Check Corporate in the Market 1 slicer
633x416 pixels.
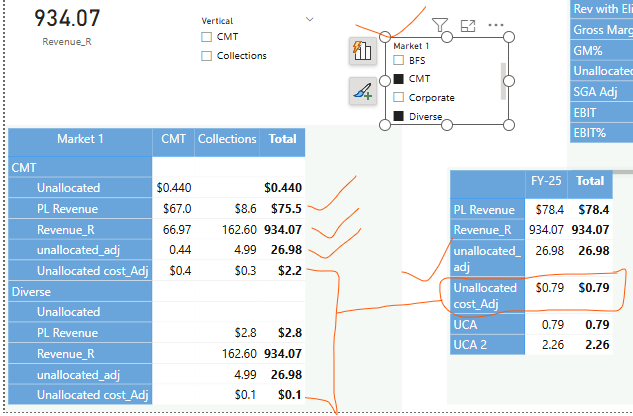point(398,97)
